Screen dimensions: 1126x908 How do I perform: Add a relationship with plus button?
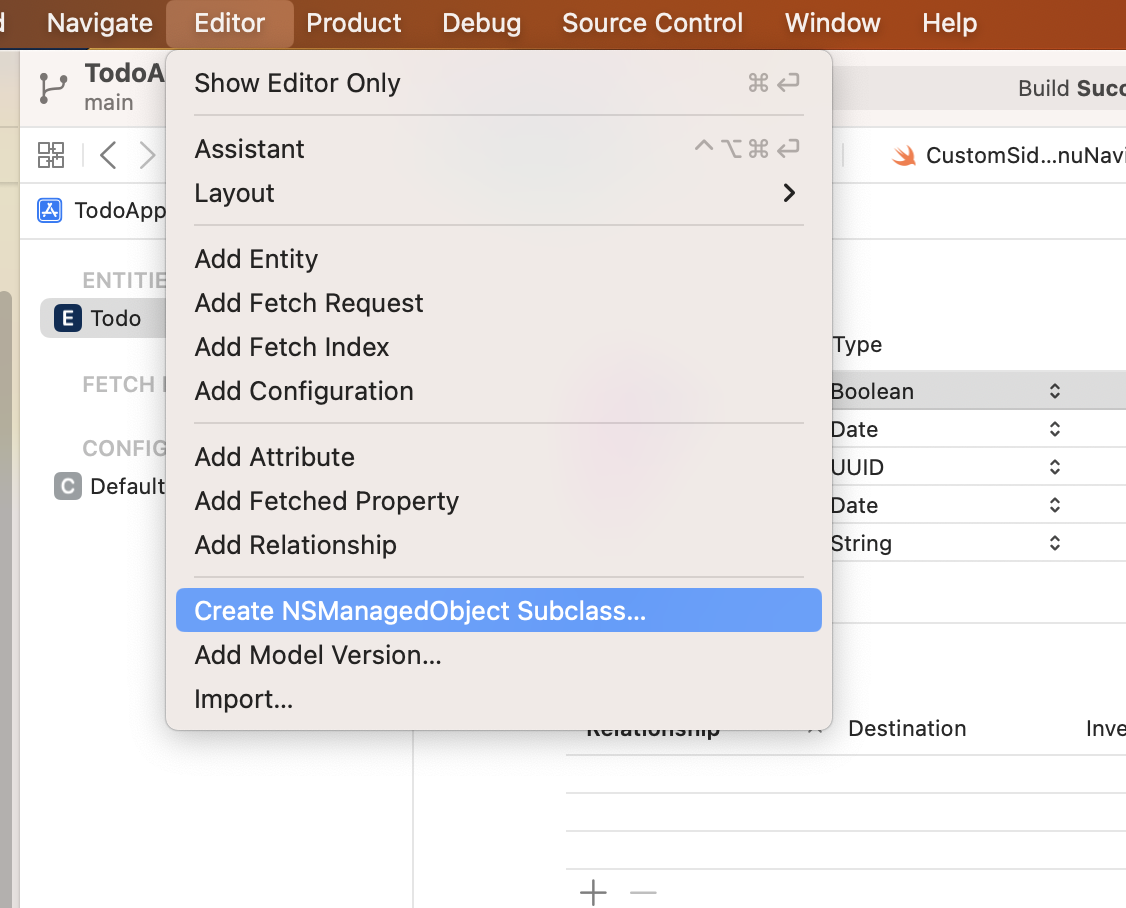pyautogui.click(x=593, y=893)
